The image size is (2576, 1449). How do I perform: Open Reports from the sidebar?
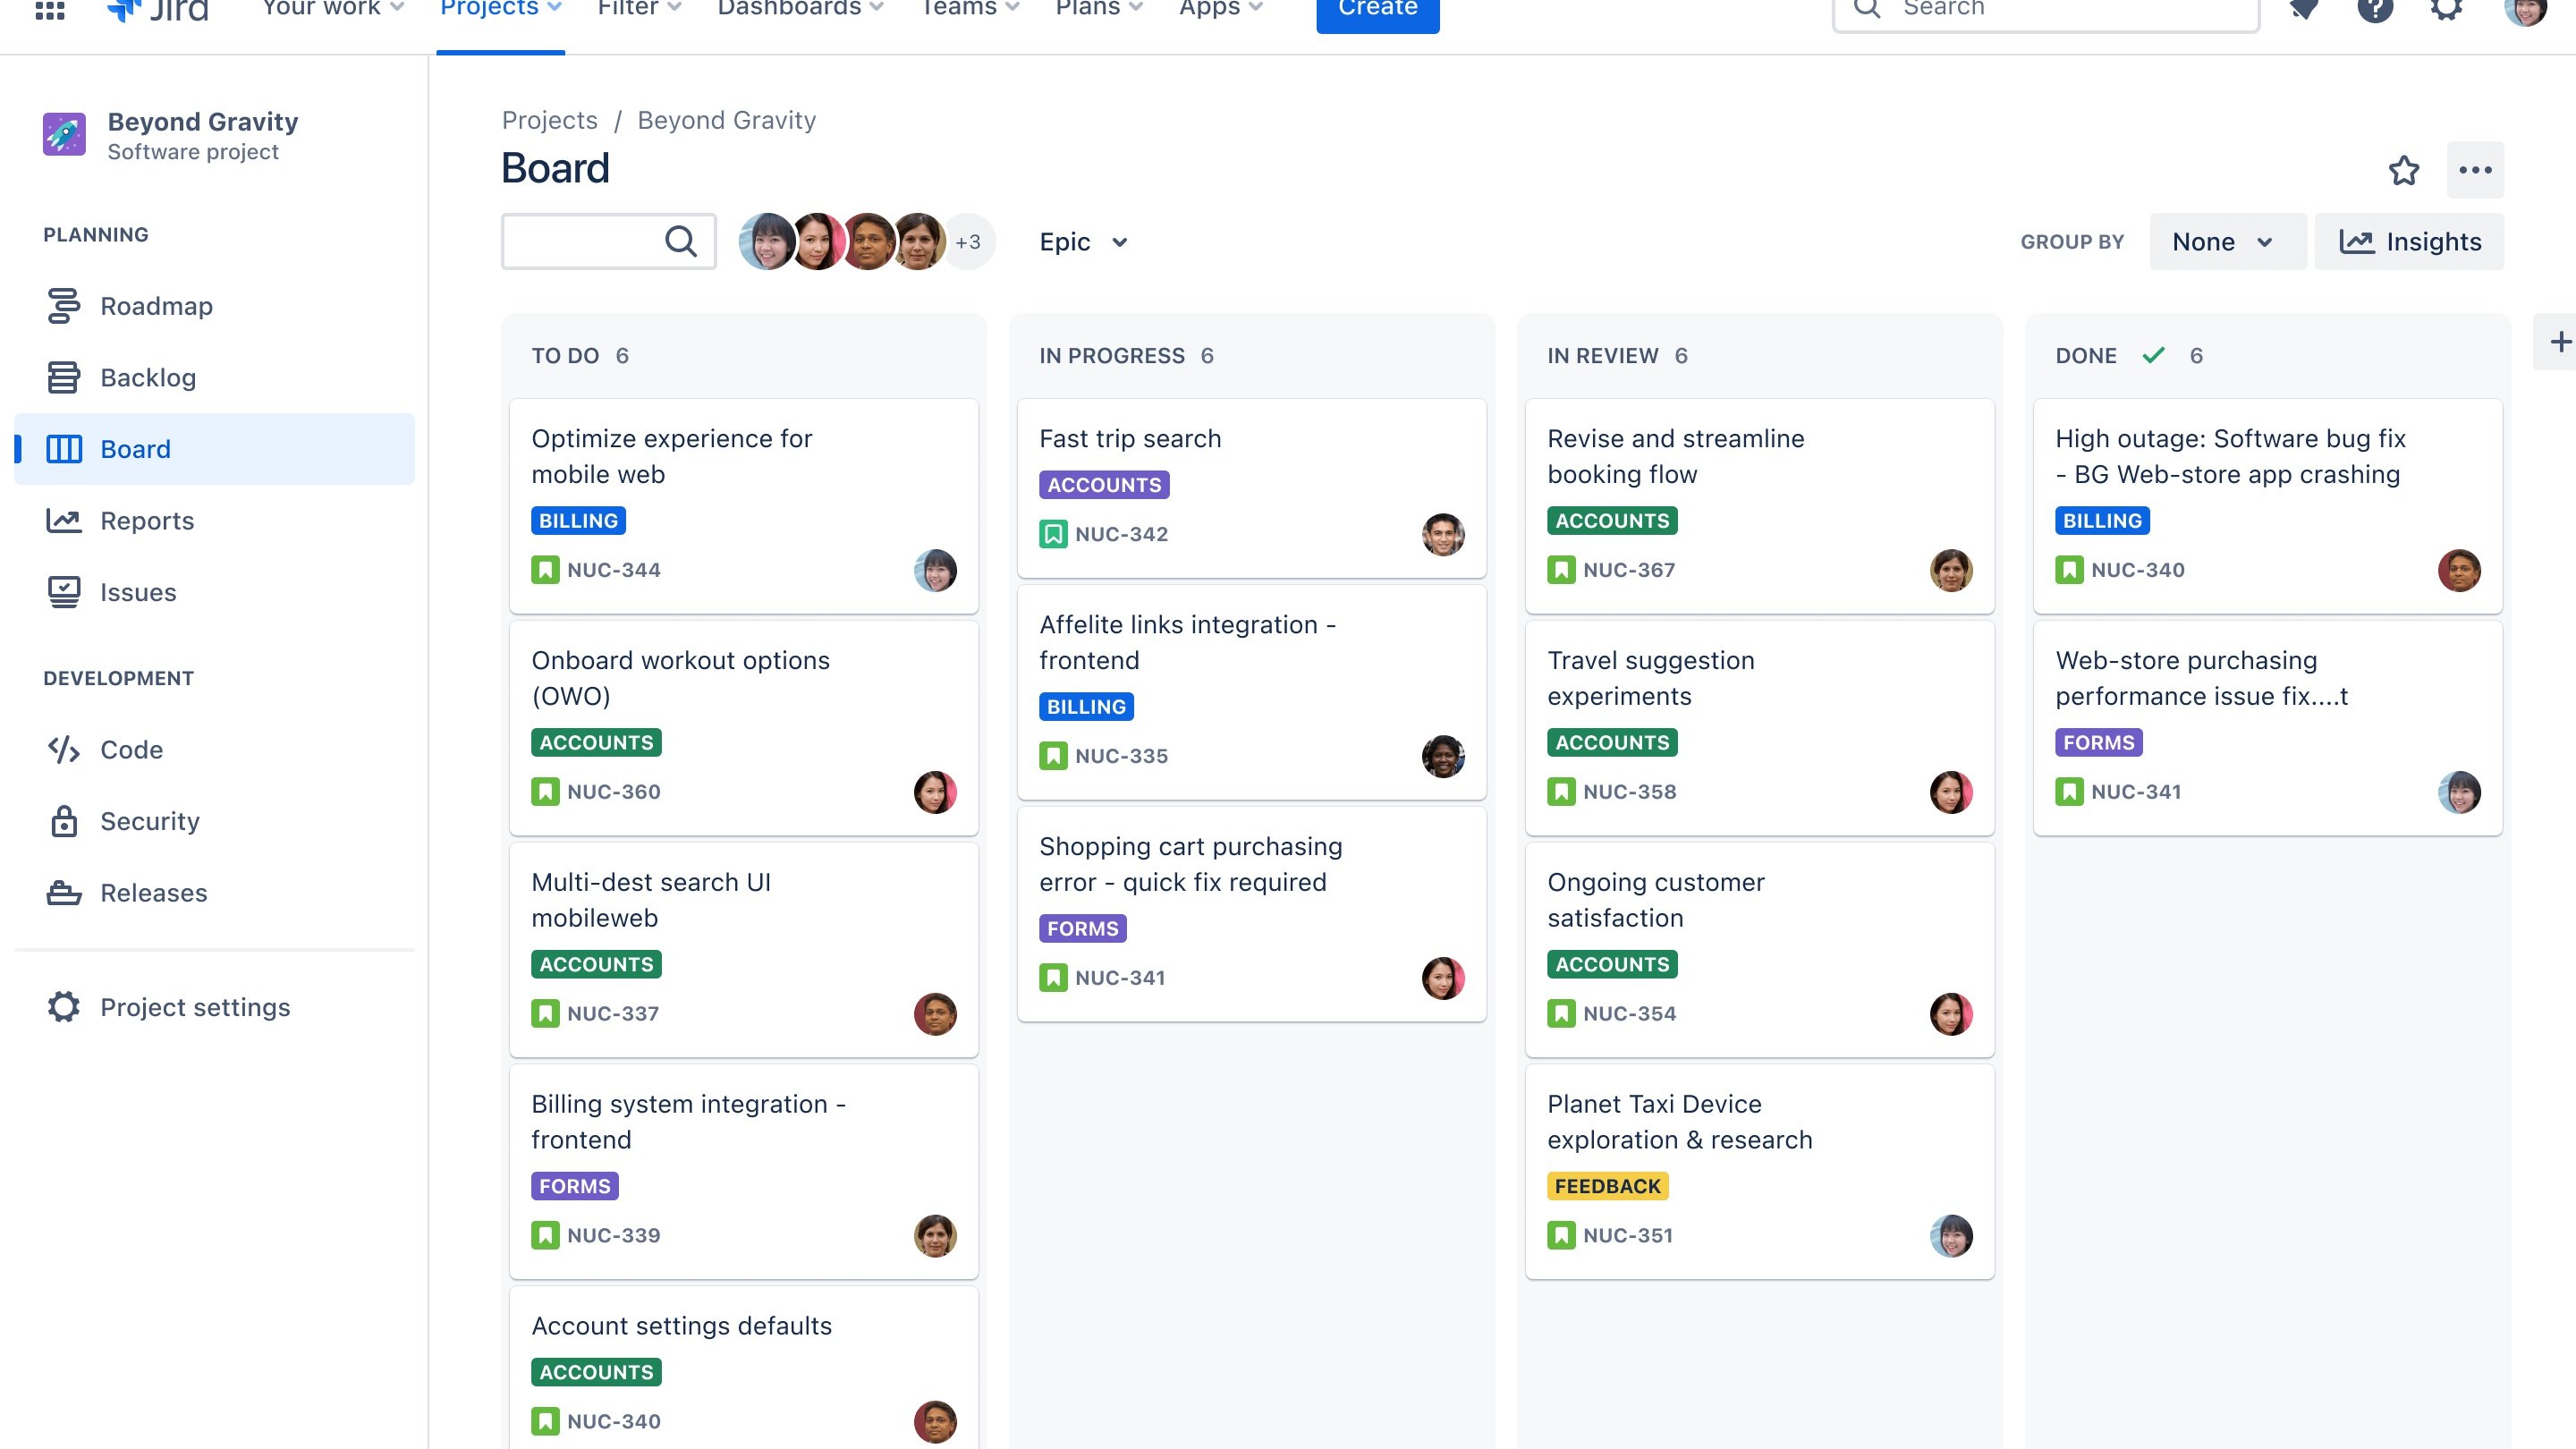(x=147, y=520)
